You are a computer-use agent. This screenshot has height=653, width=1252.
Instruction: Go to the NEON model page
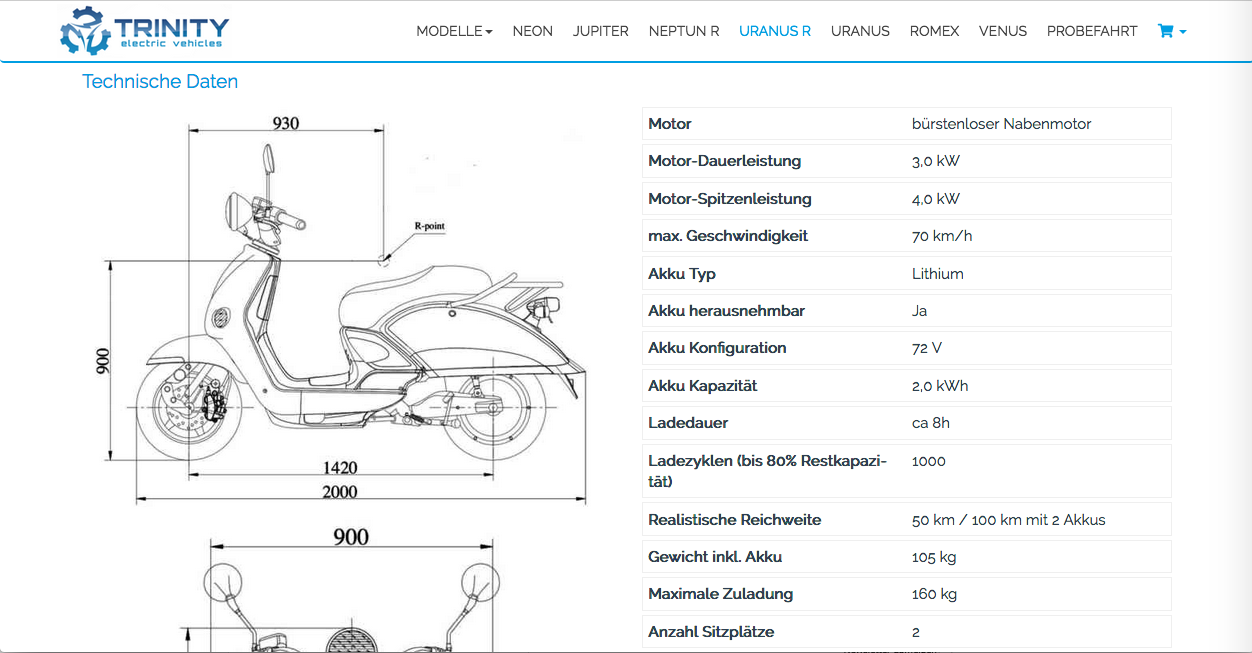(532, 31)
